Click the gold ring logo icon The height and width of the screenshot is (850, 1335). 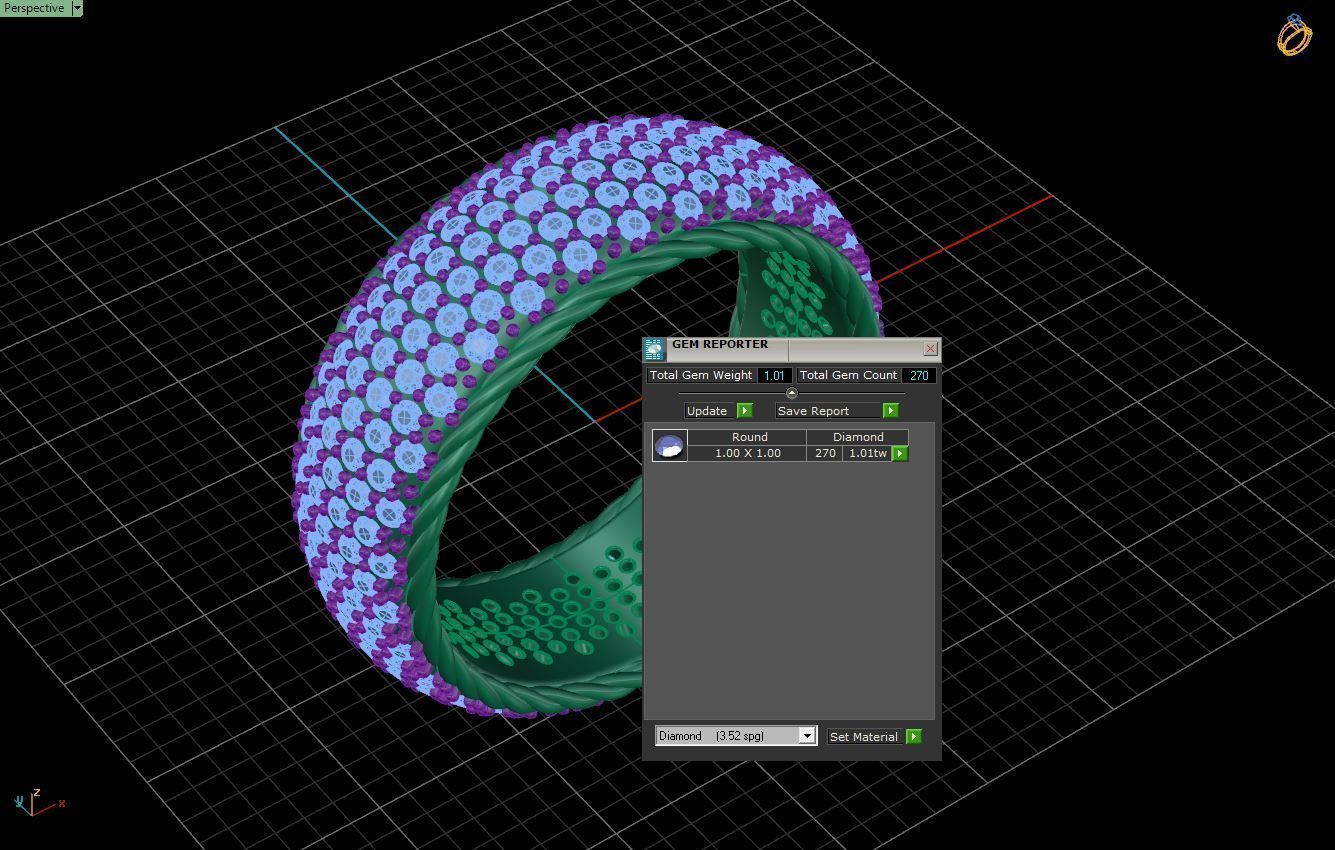pyautogui.click(x=1294, y=35)
